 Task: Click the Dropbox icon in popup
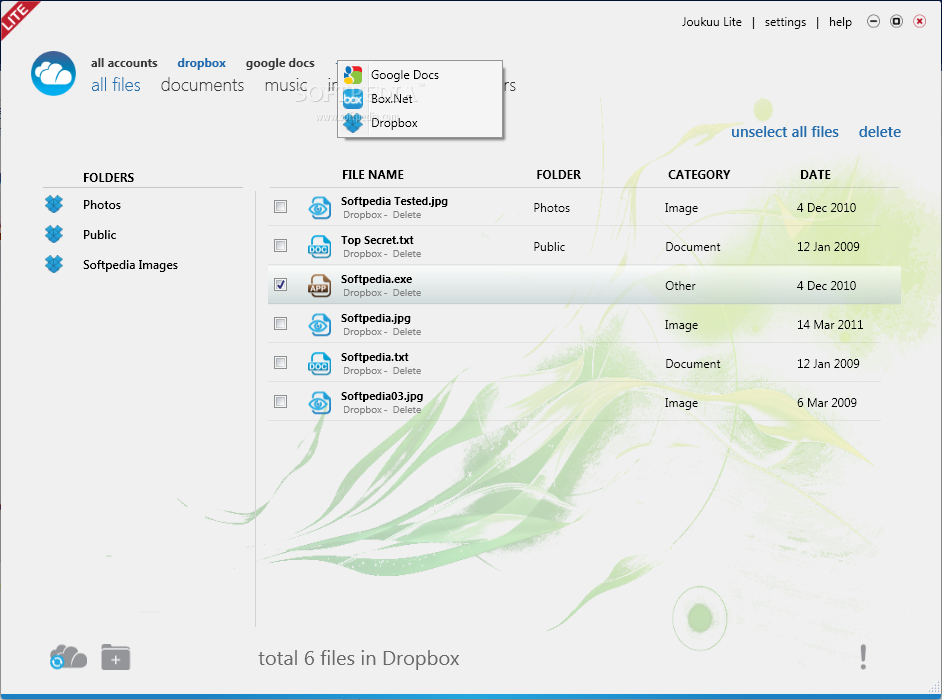pos(353,123)
